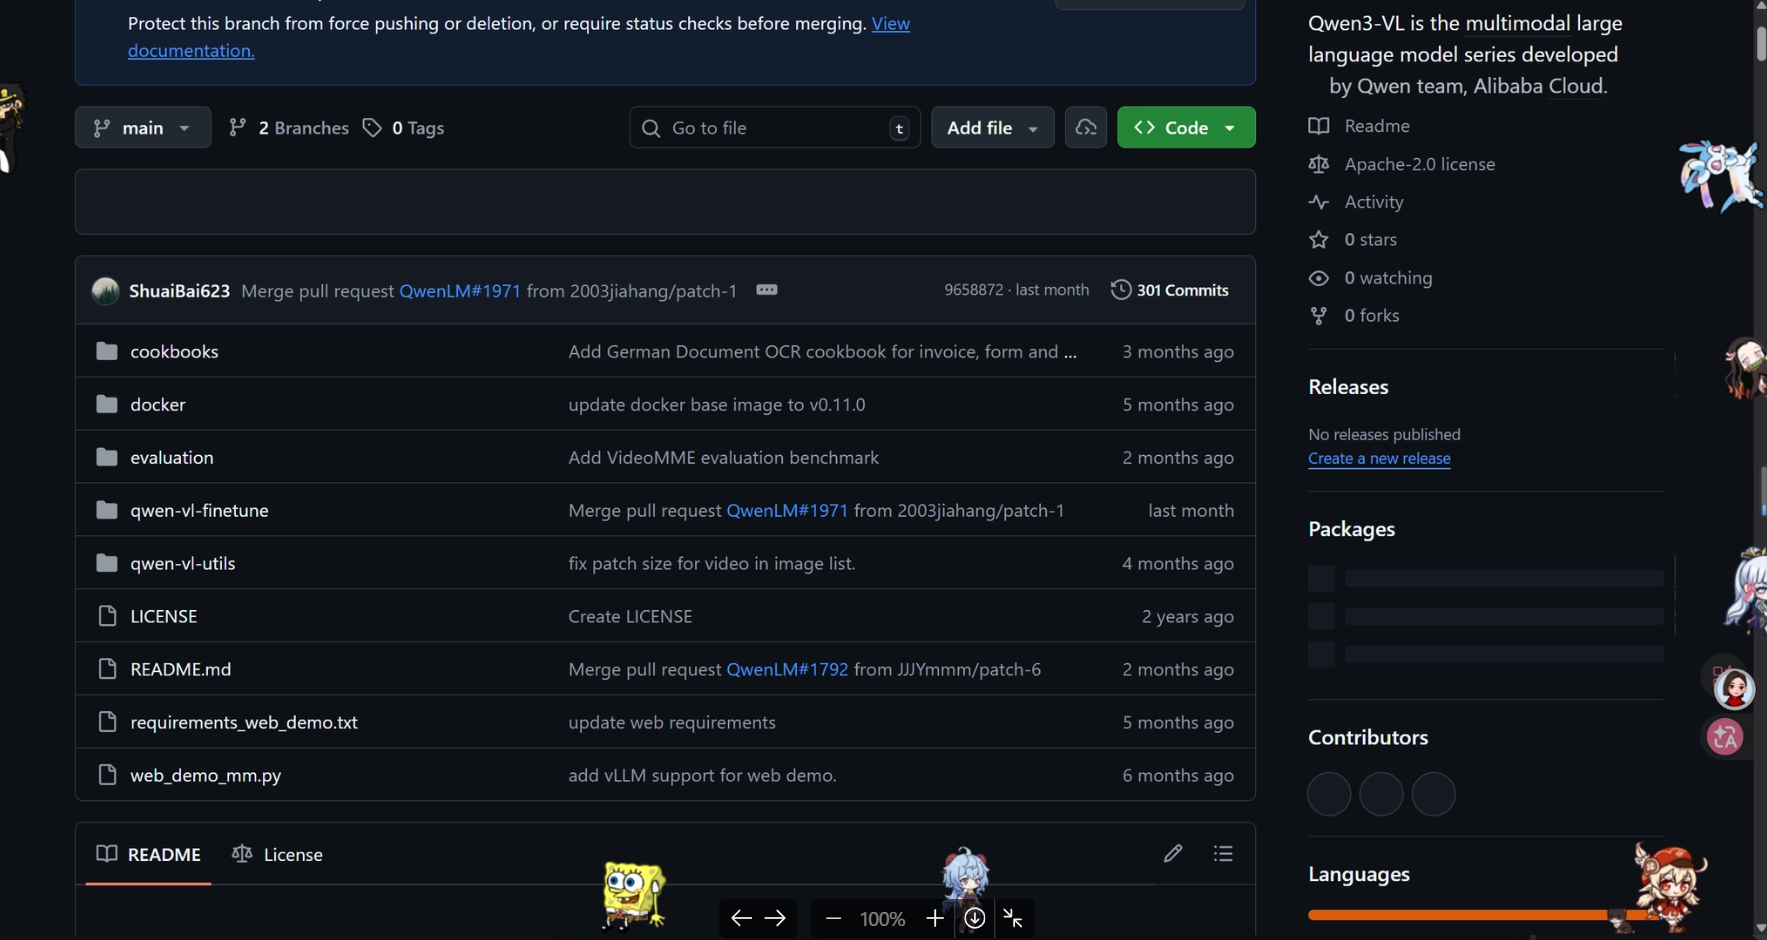The image size is (1767, 940).
Task: Click the README.md file icon
Action: click(107, 669)
